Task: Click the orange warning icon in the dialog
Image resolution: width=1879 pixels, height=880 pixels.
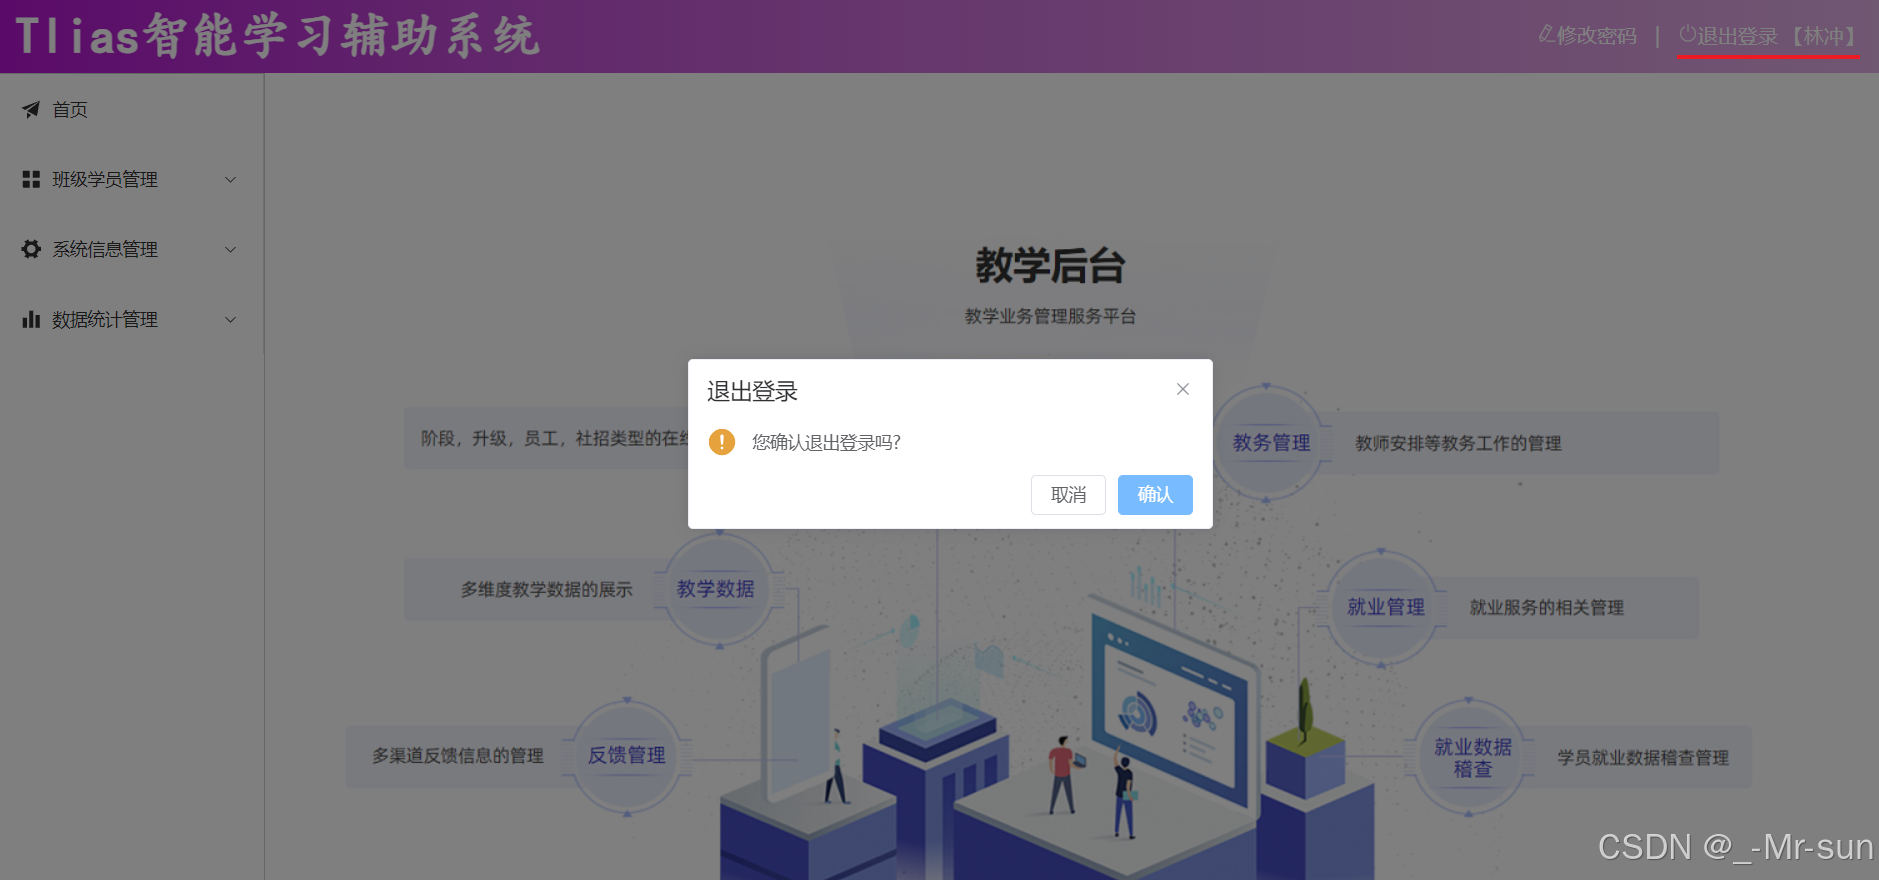Action: tap(722, 442)
